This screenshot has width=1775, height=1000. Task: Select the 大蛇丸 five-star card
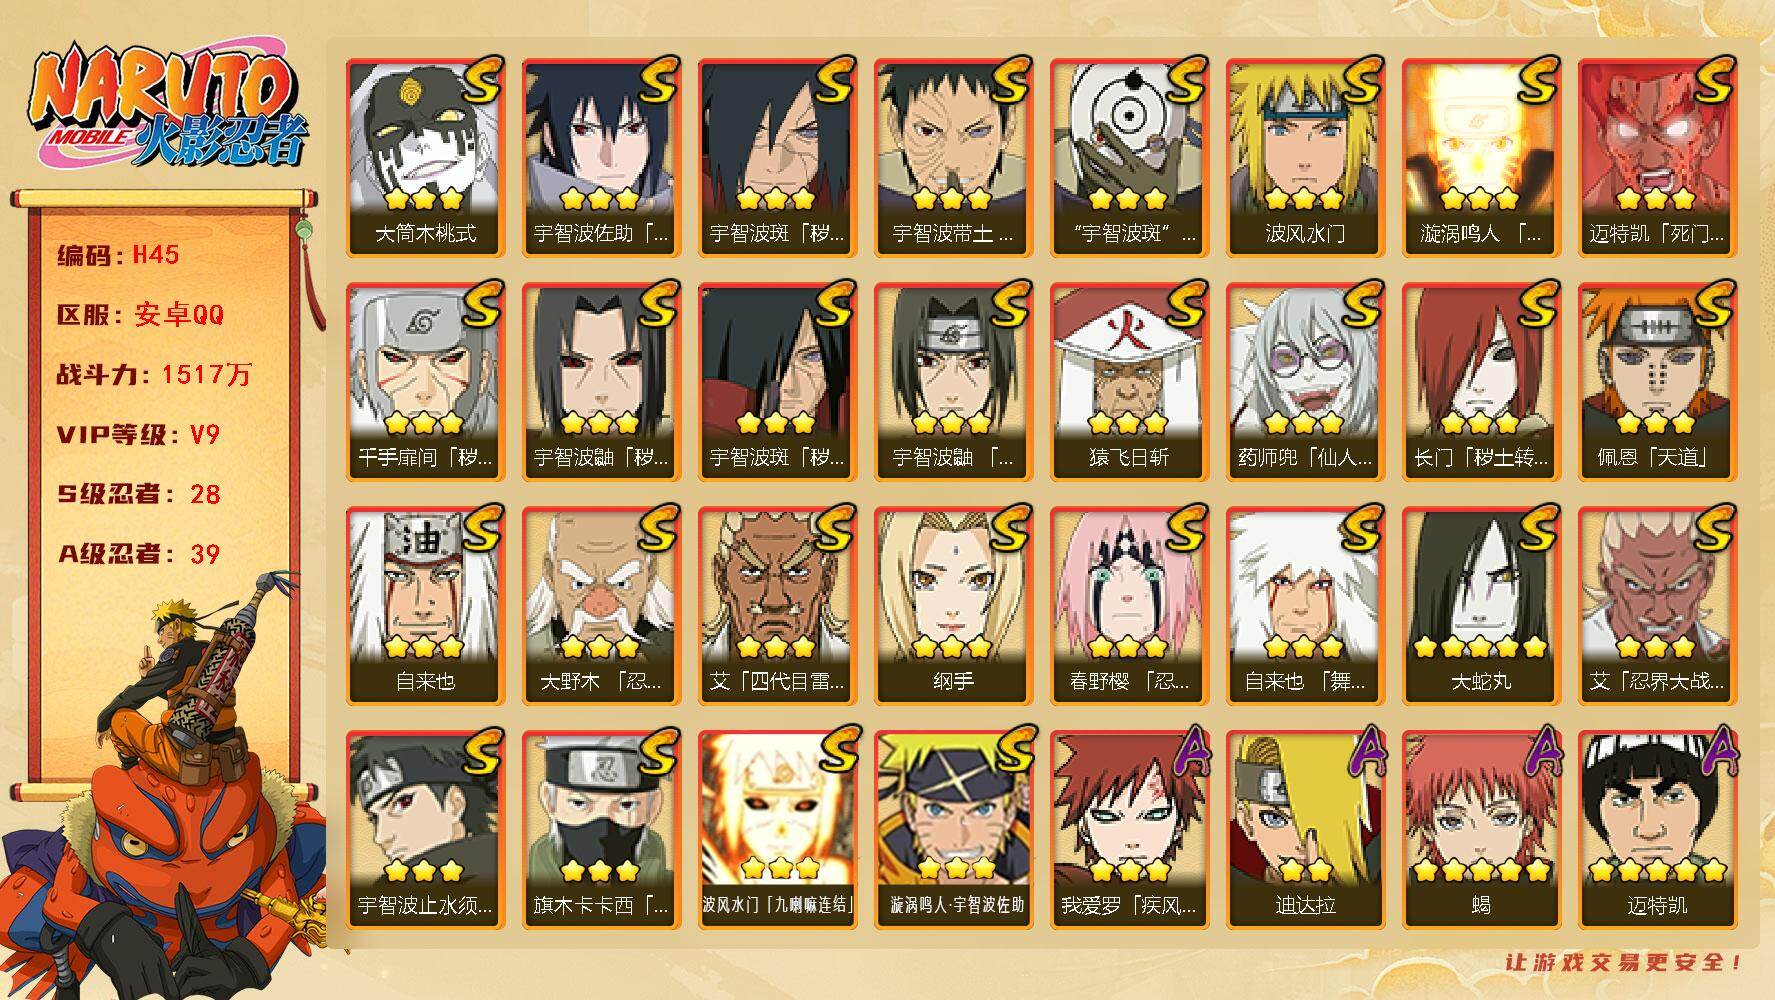pyautogui.click(x=1481, y=605)
